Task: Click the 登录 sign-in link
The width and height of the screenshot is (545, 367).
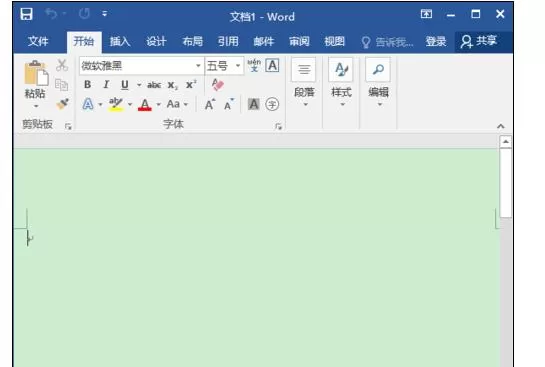Action: click(x=436, y=41)
